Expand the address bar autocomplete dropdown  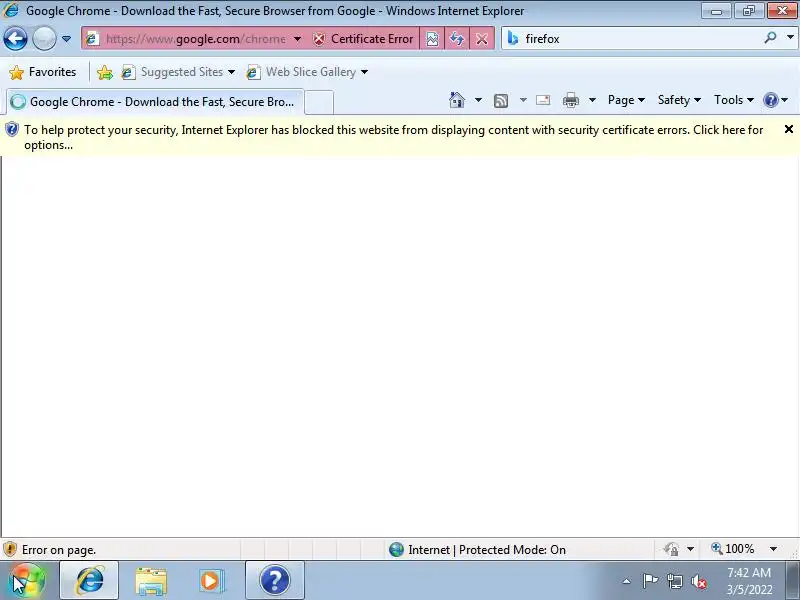(x=297, y=39)
